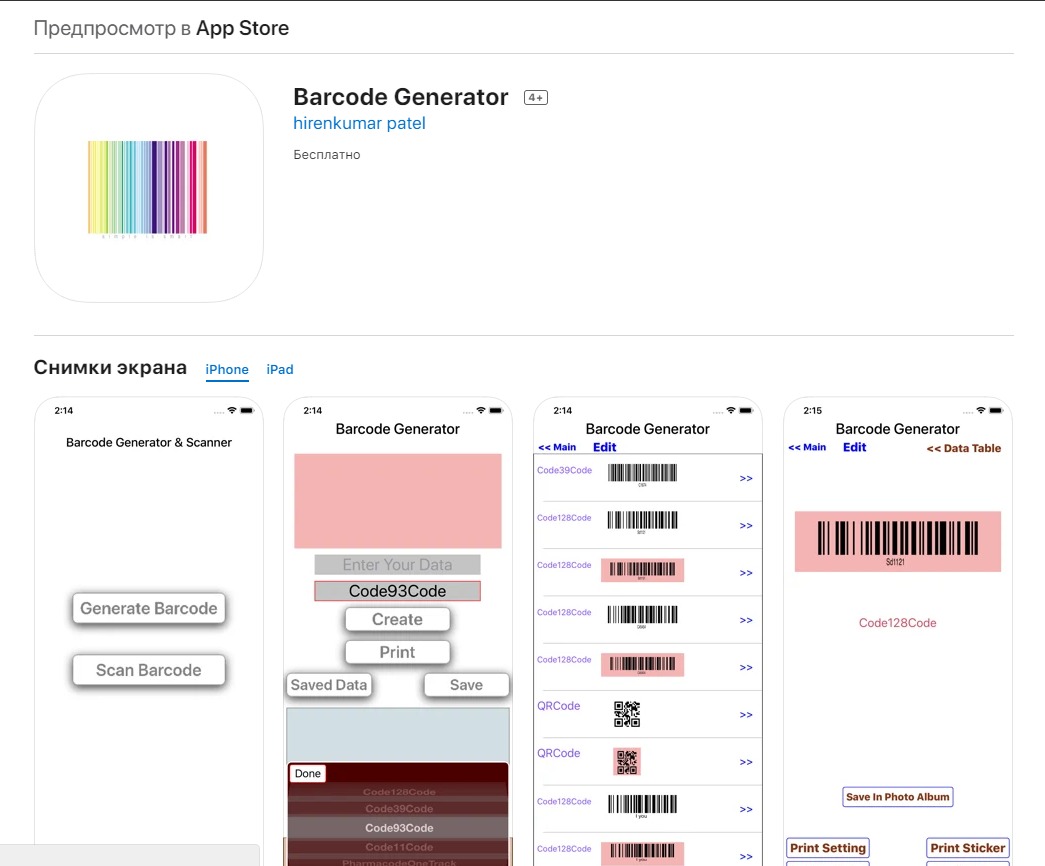Click the 4+ age rating badge
The height and width of the screenshot is (866, 1045).
[536, 97]
